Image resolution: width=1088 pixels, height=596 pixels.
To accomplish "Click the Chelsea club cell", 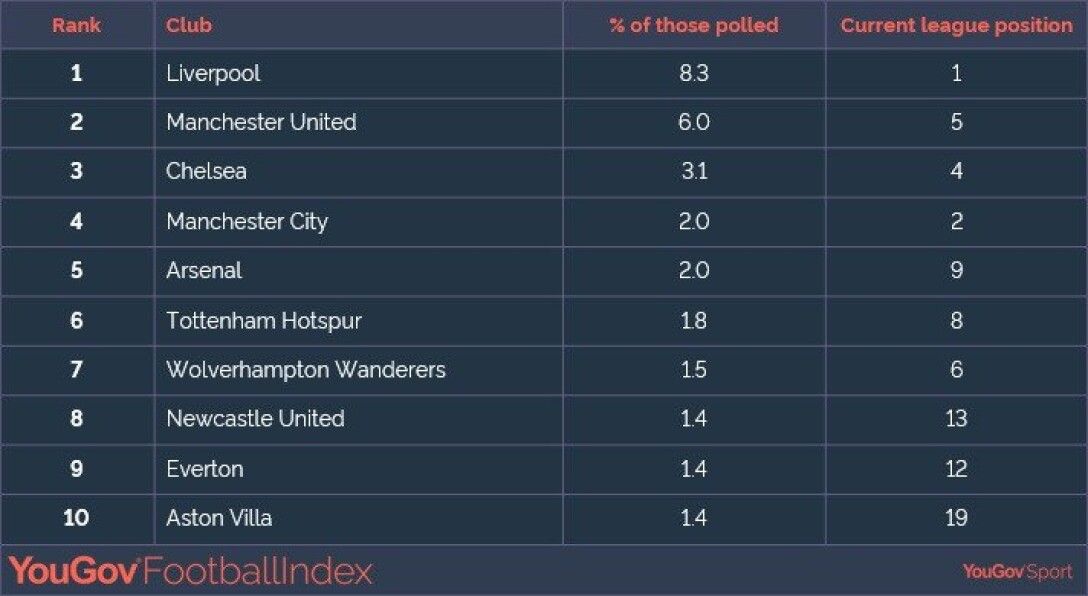I will tap(206, 172).
